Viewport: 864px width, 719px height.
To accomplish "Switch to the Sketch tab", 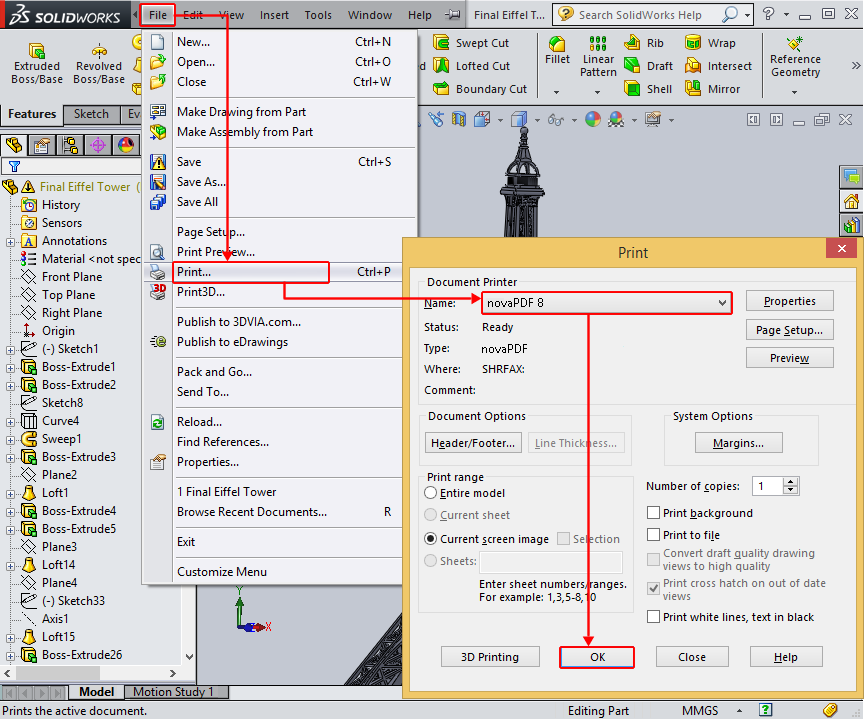I will point(91,114).
